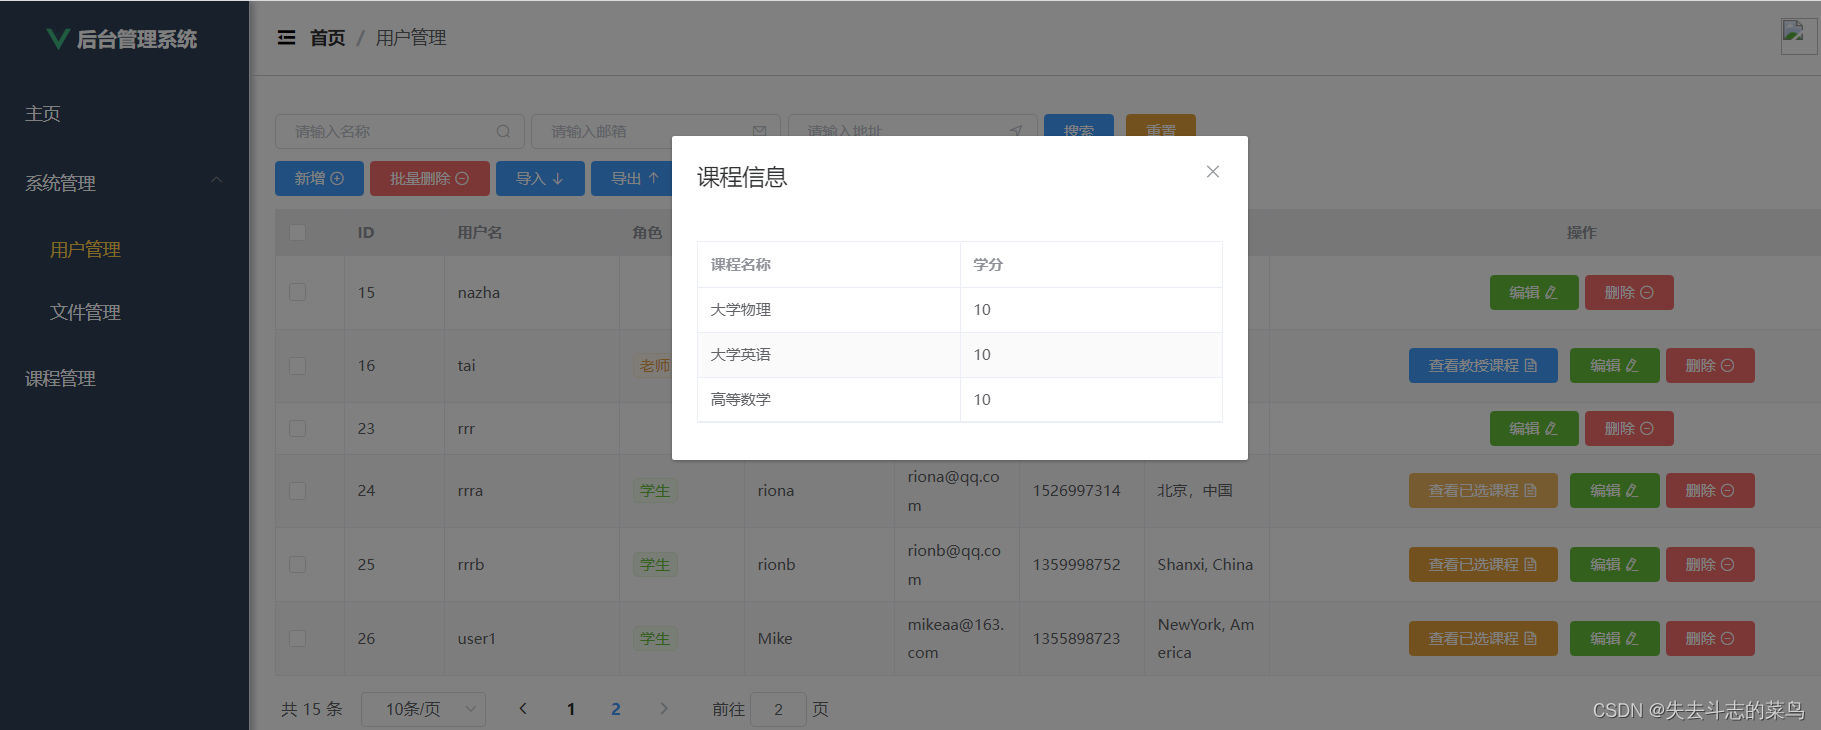Click the envelope icon in email field
This screenshot has width=1821, height=730.
tap(759, 131)
